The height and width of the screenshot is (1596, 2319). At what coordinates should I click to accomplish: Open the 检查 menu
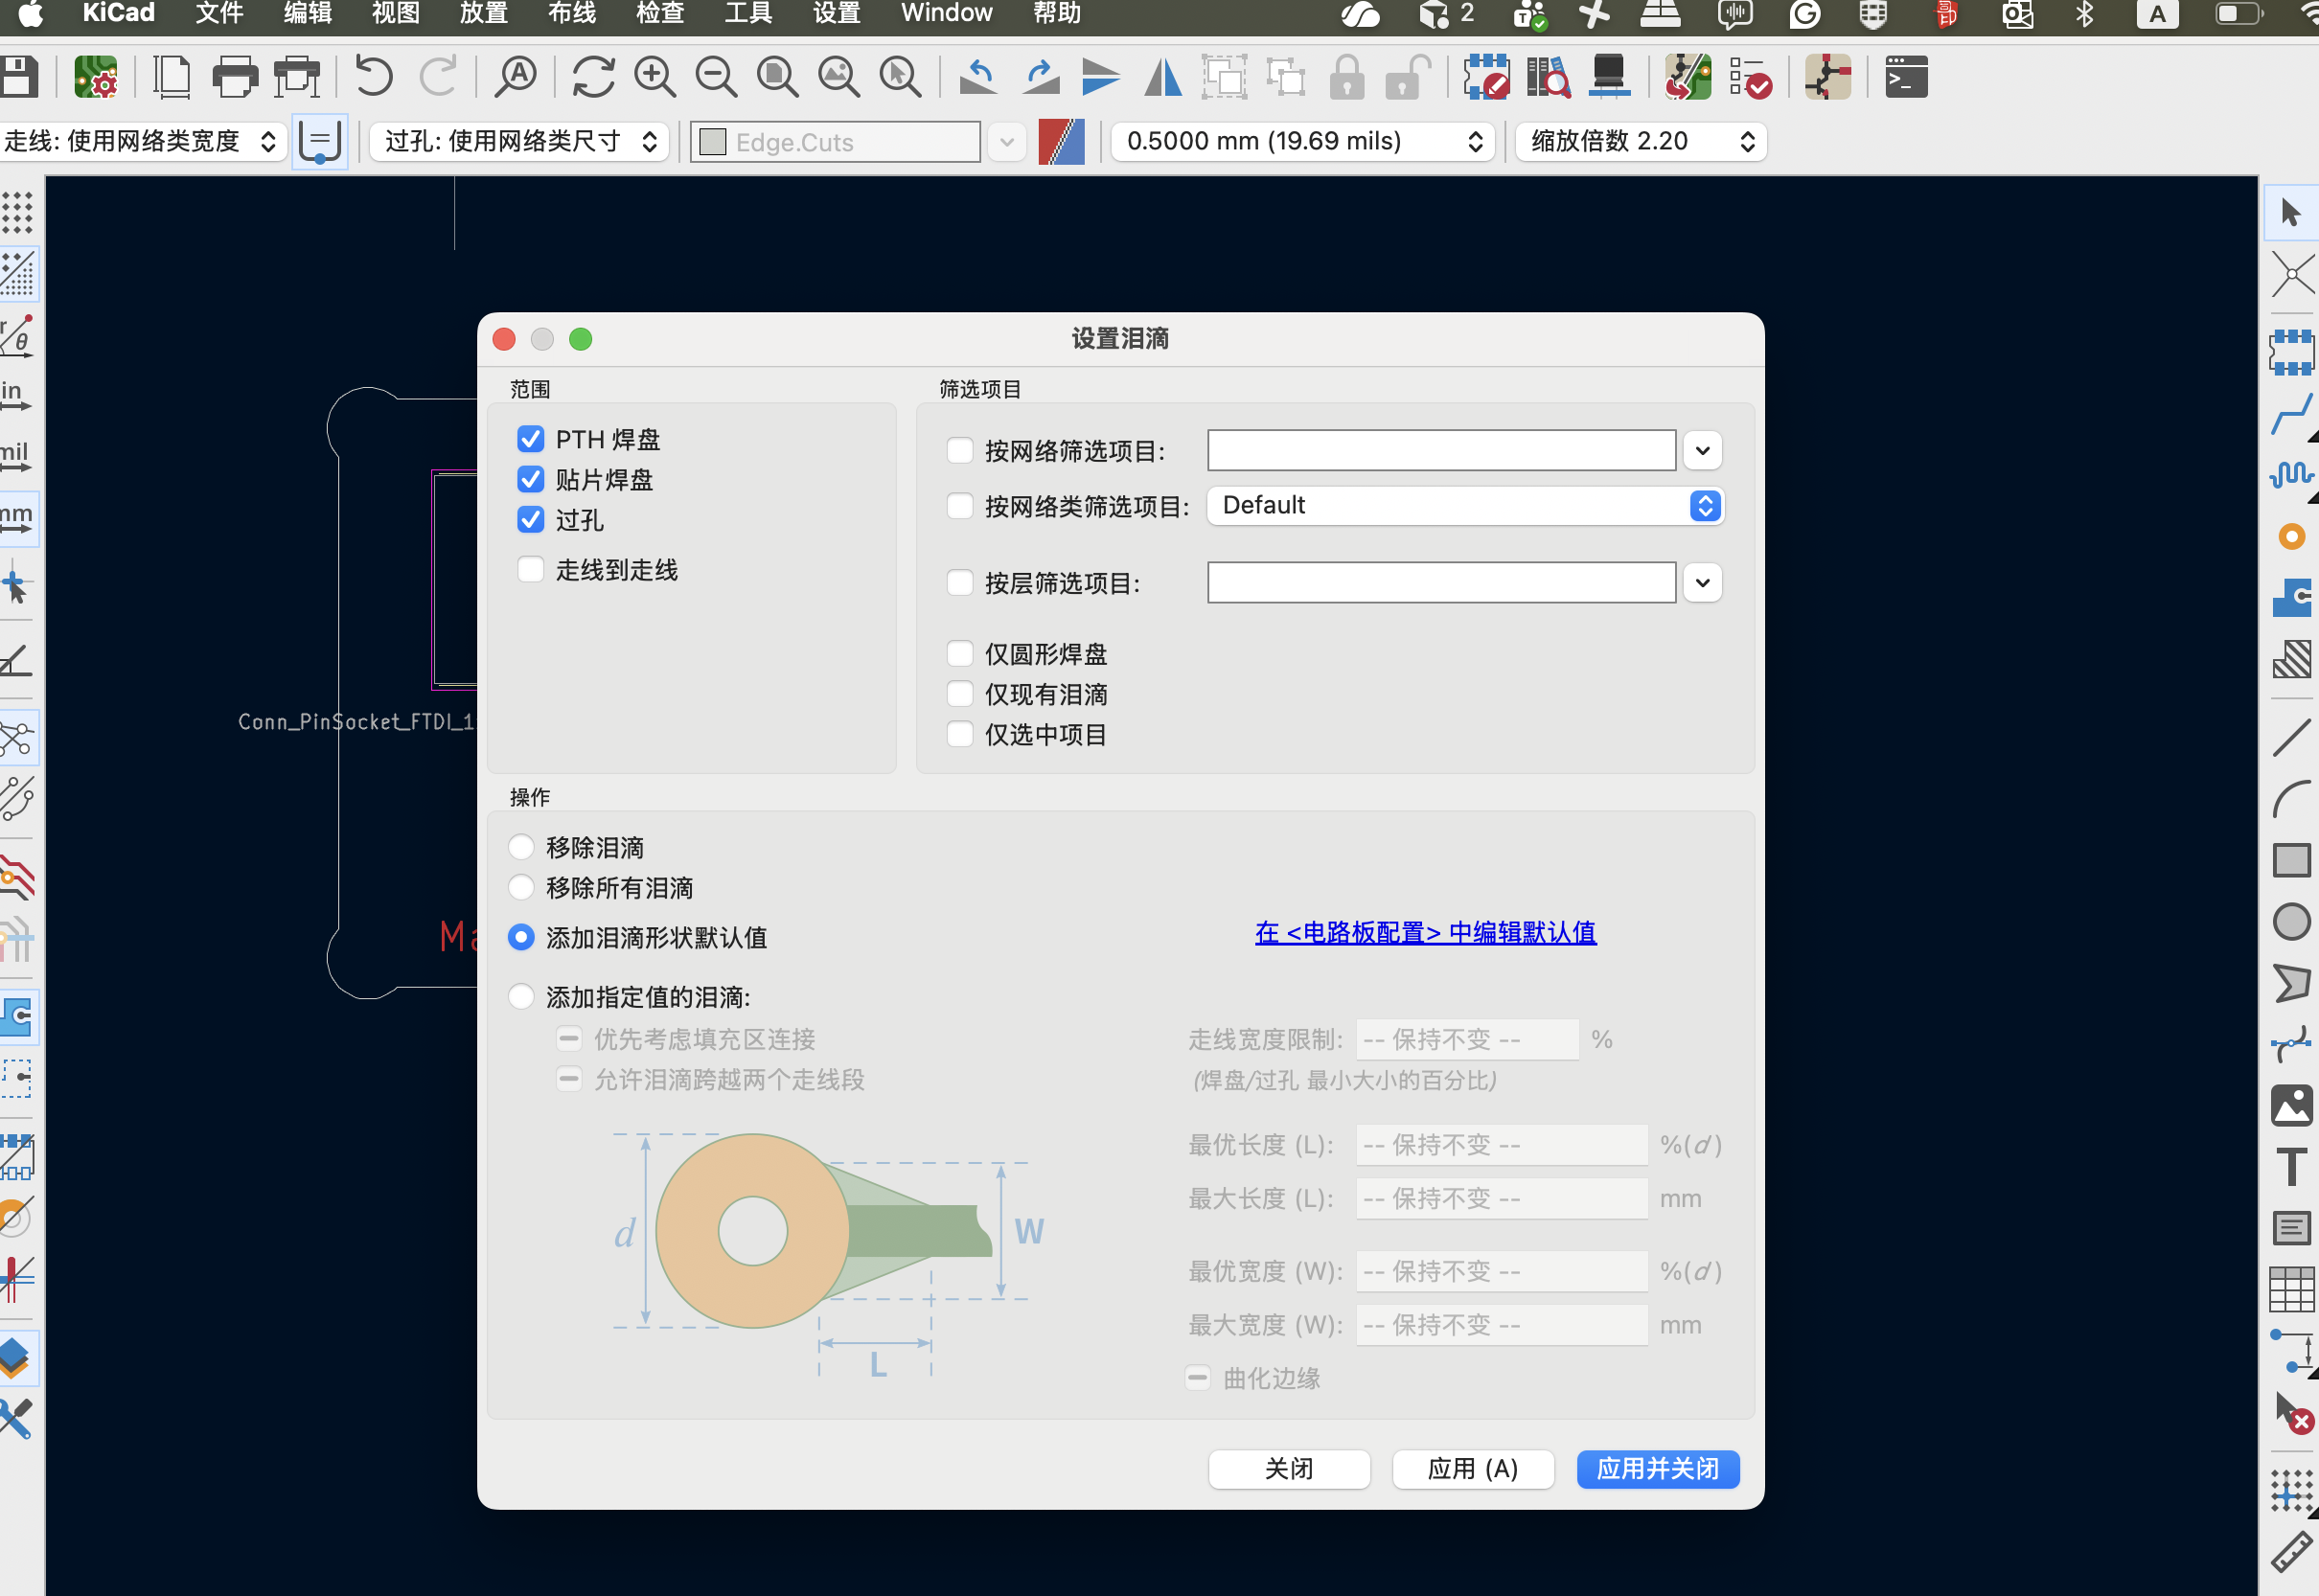pyautogui.click(x=660, y=14)
